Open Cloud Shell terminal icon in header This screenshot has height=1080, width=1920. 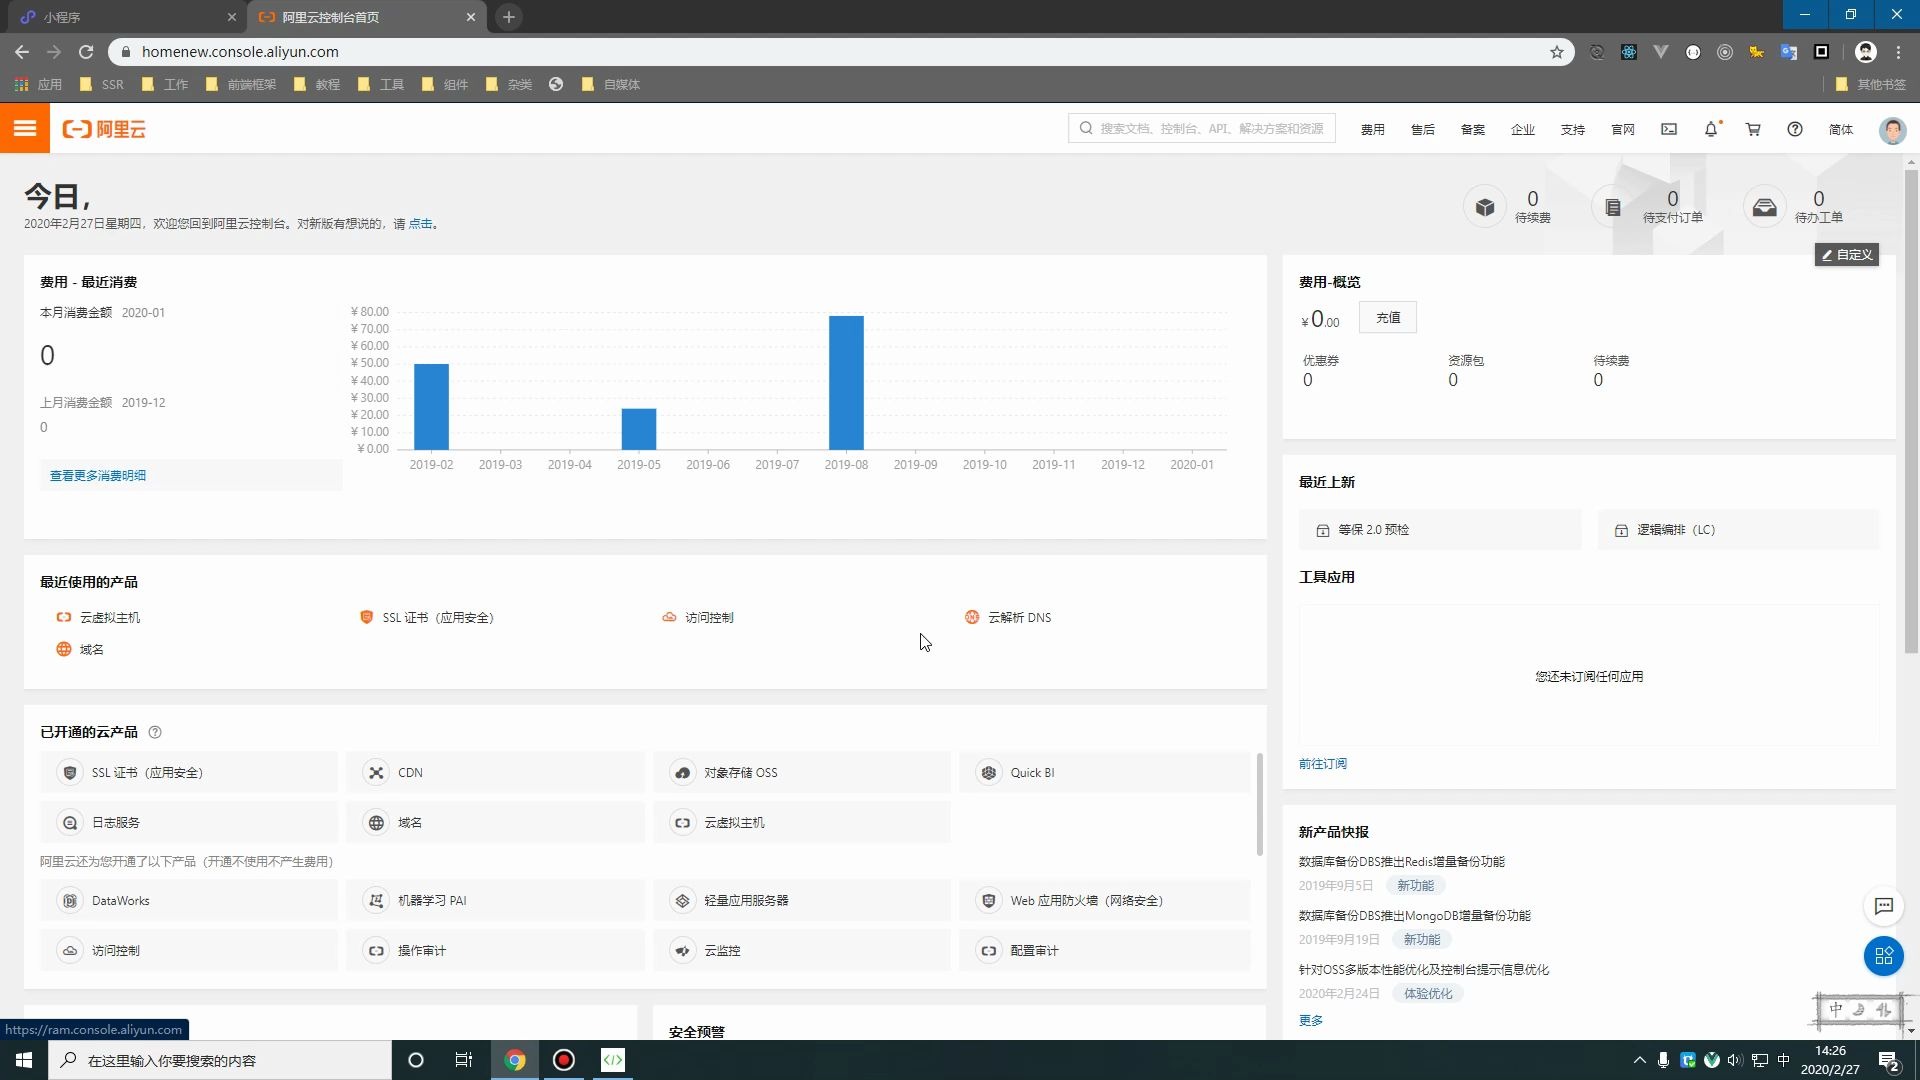click(1669, 129)
